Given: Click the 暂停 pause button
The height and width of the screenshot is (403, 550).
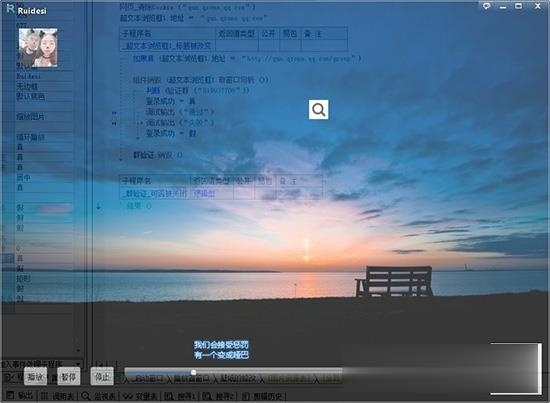Looking at the screenshot, I should click(68, 376).
